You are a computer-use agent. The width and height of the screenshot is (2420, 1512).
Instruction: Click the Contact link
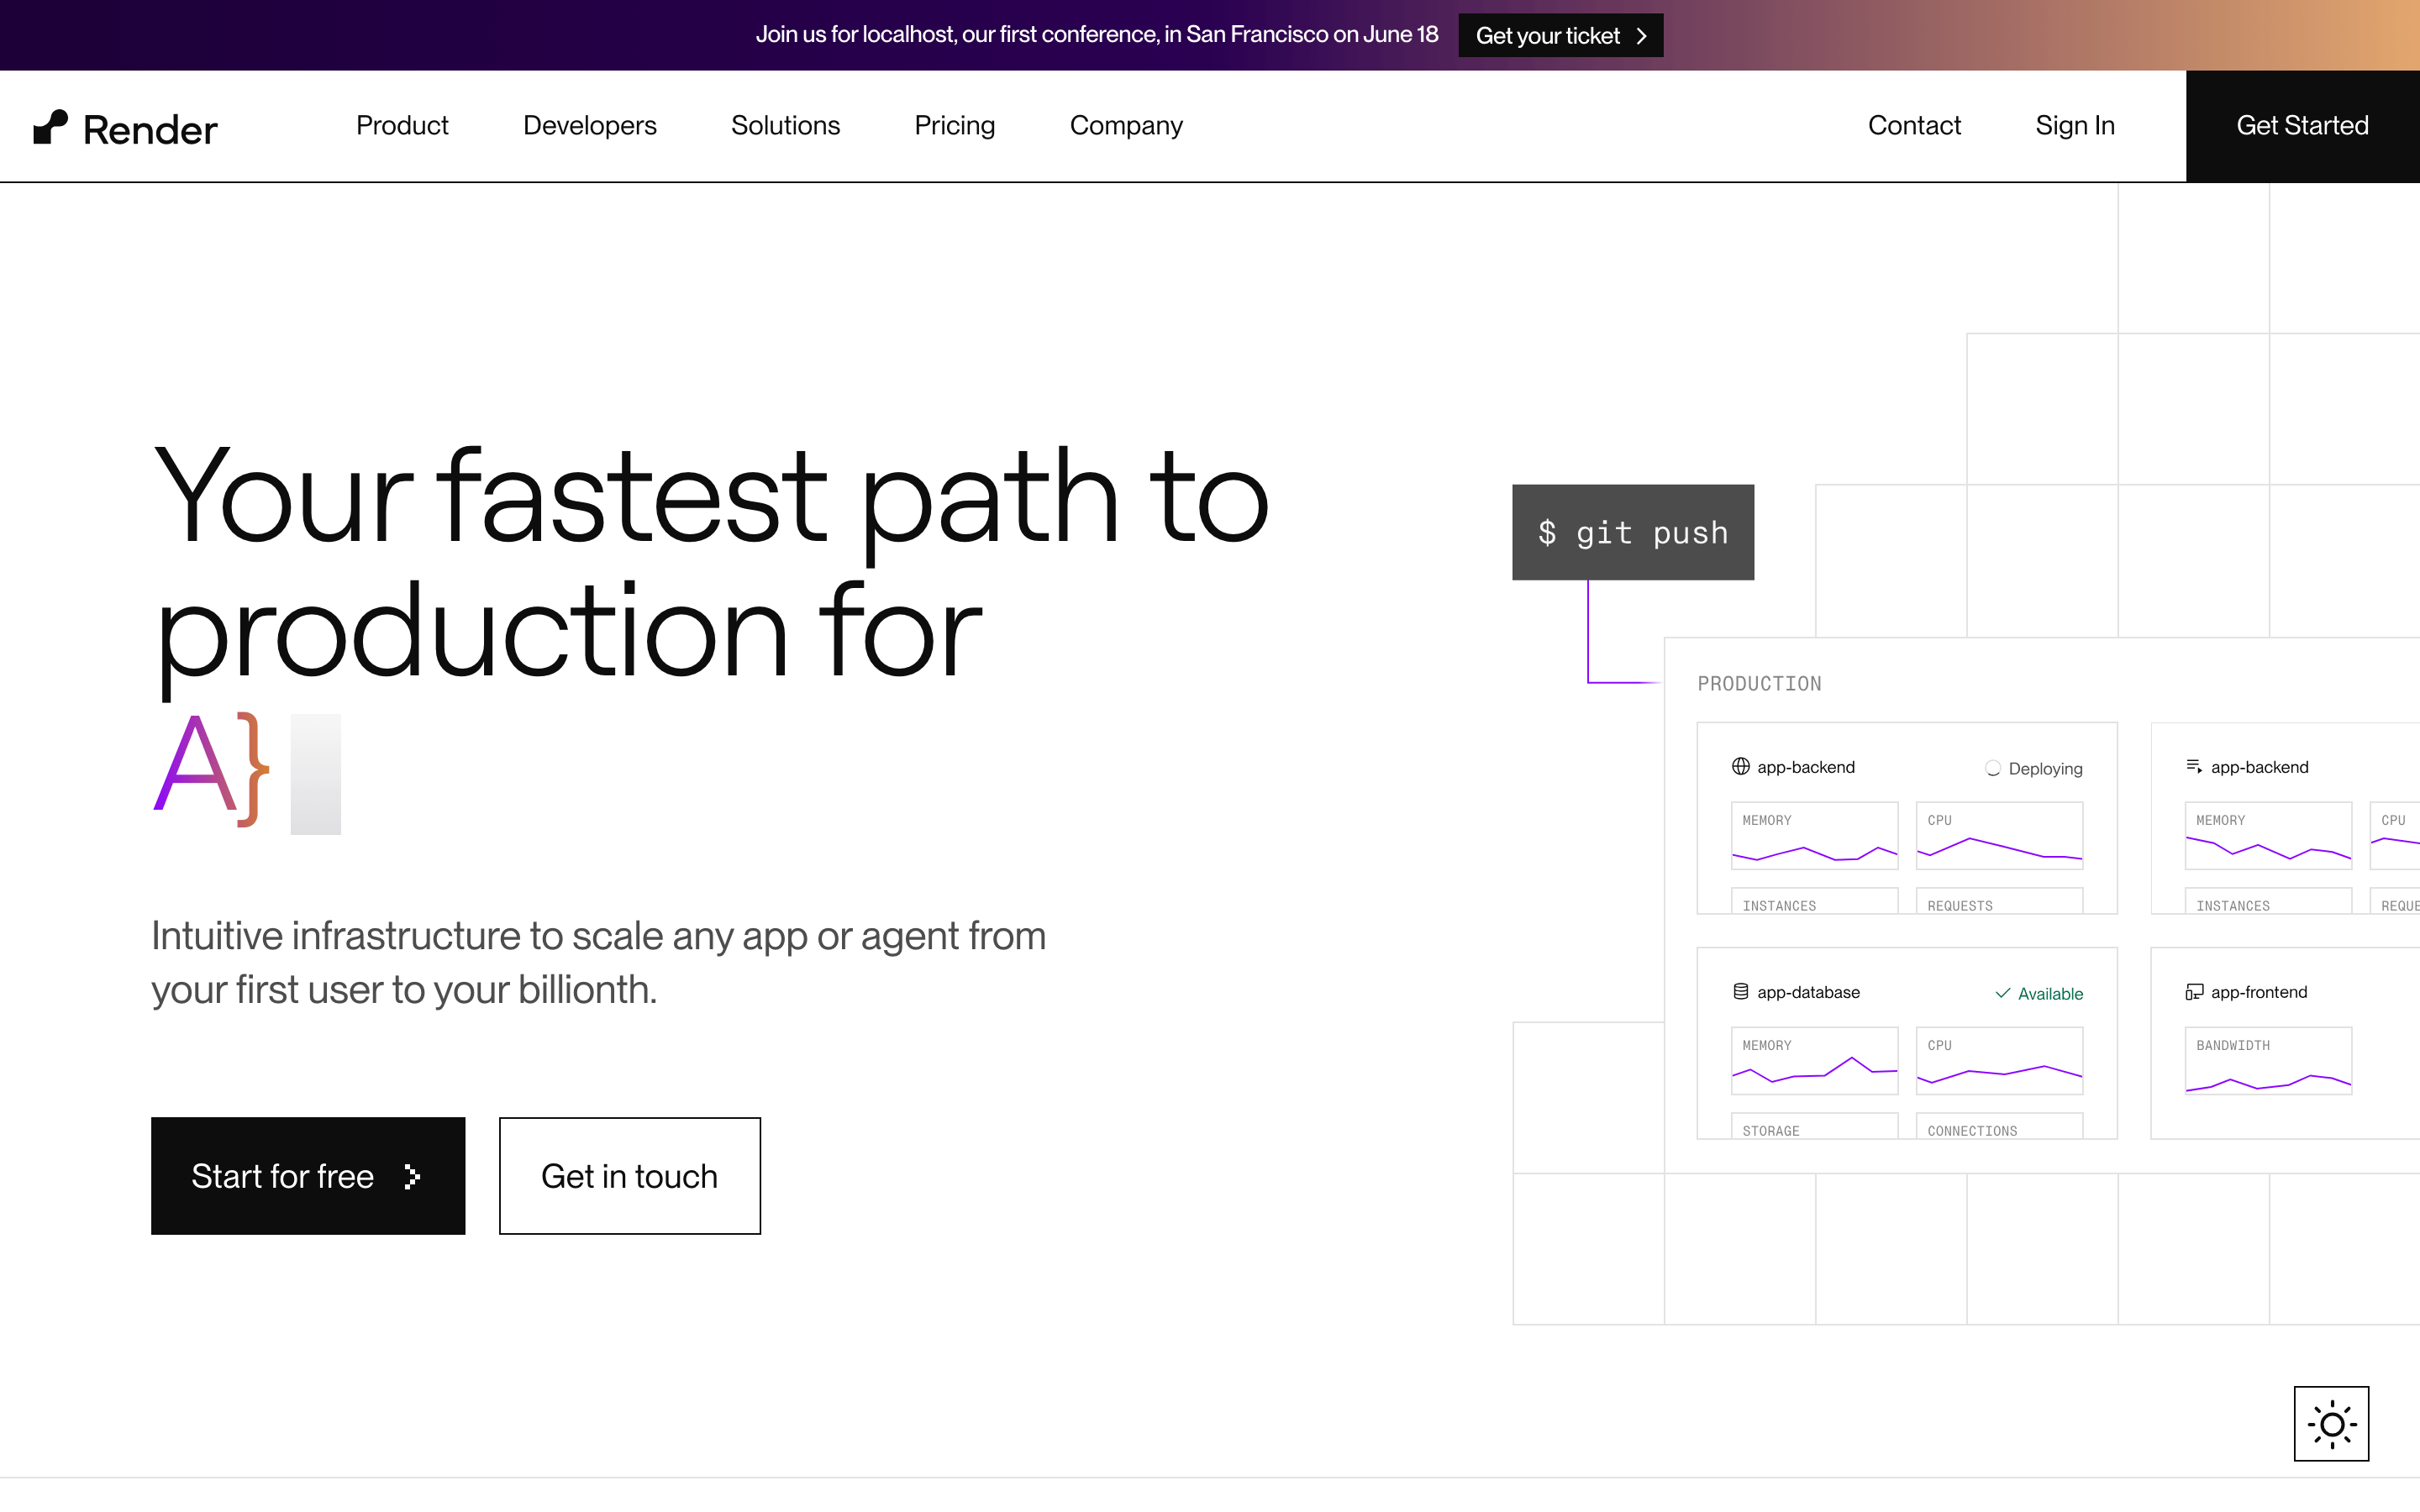point(1914,126)
